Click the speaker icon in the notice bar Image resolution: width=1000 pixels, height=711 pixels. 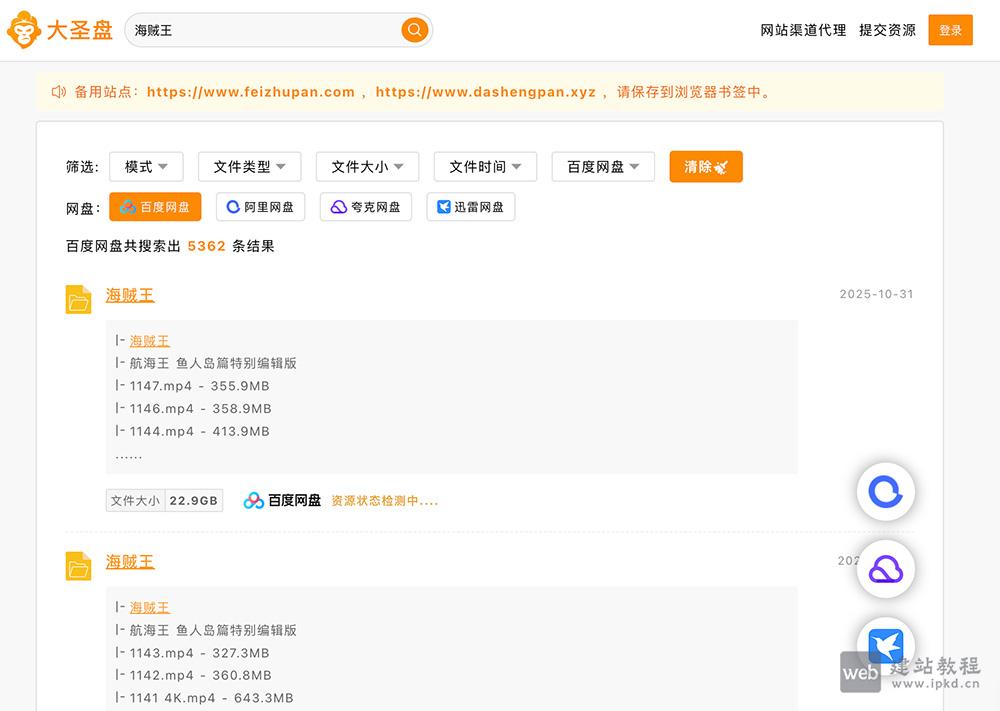pyautogui.click(x=57, y=91)
